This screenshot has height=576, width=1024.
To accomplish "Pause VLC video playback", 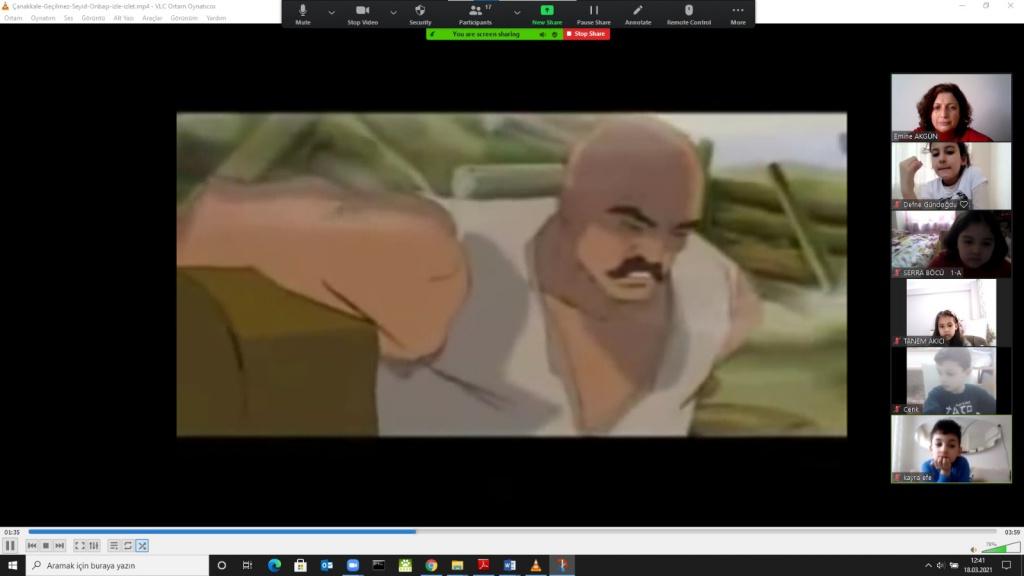I will pyautogui.click(x=10, y=545).
